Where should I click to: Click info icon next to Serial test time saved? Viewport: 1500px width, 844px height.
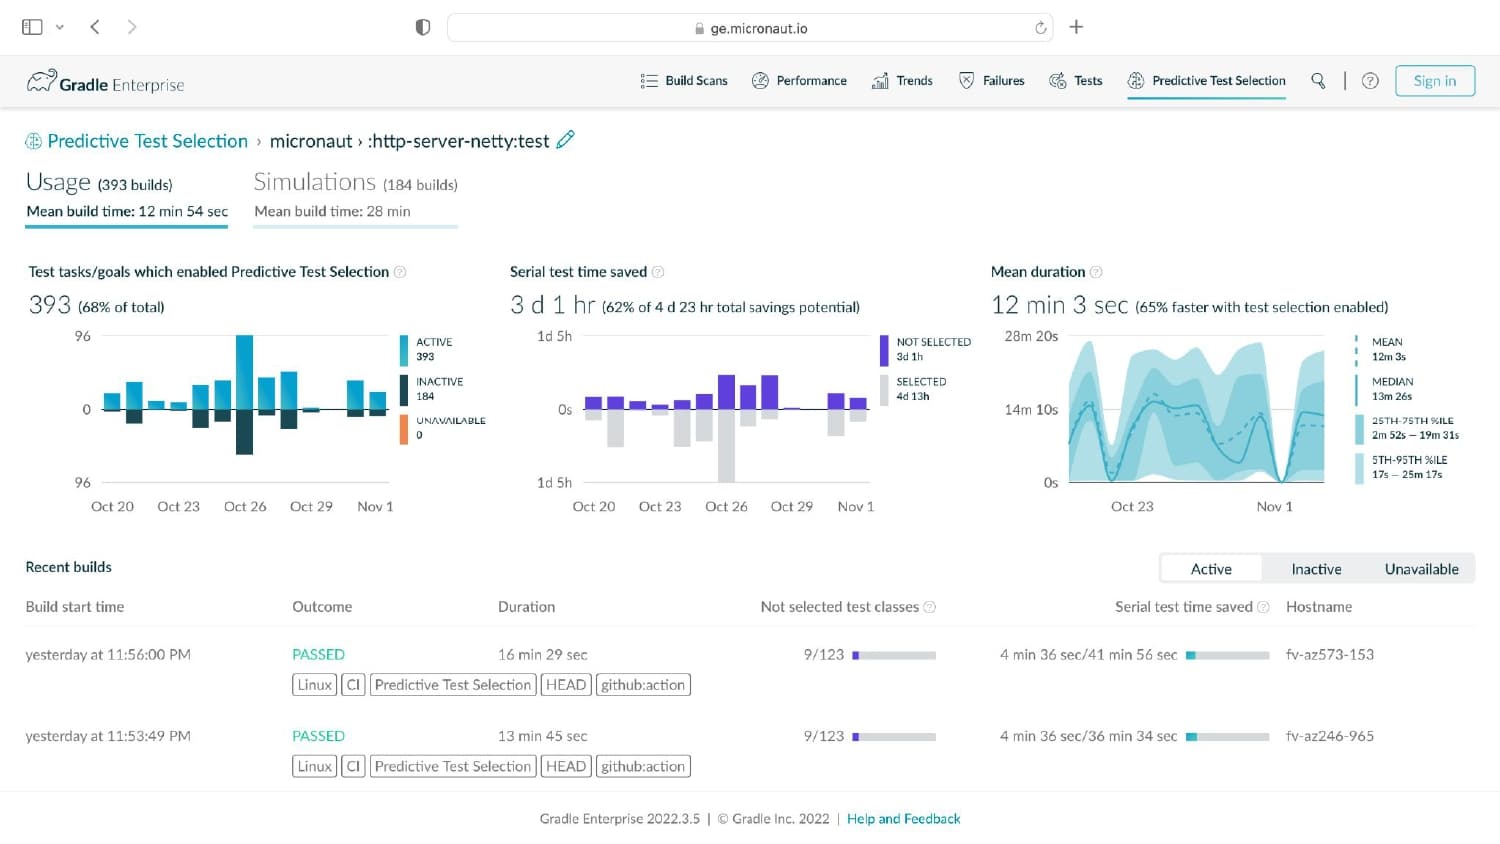658,272
